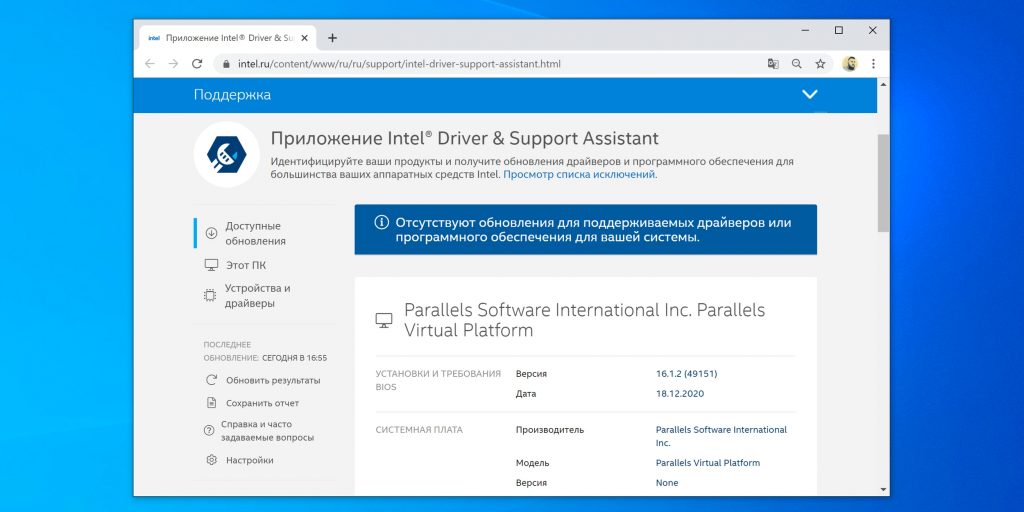This screenshot has width=1024, height=512.
Task: Click the page vertical scrollbar thumb
Action: (x=883, y=183)
